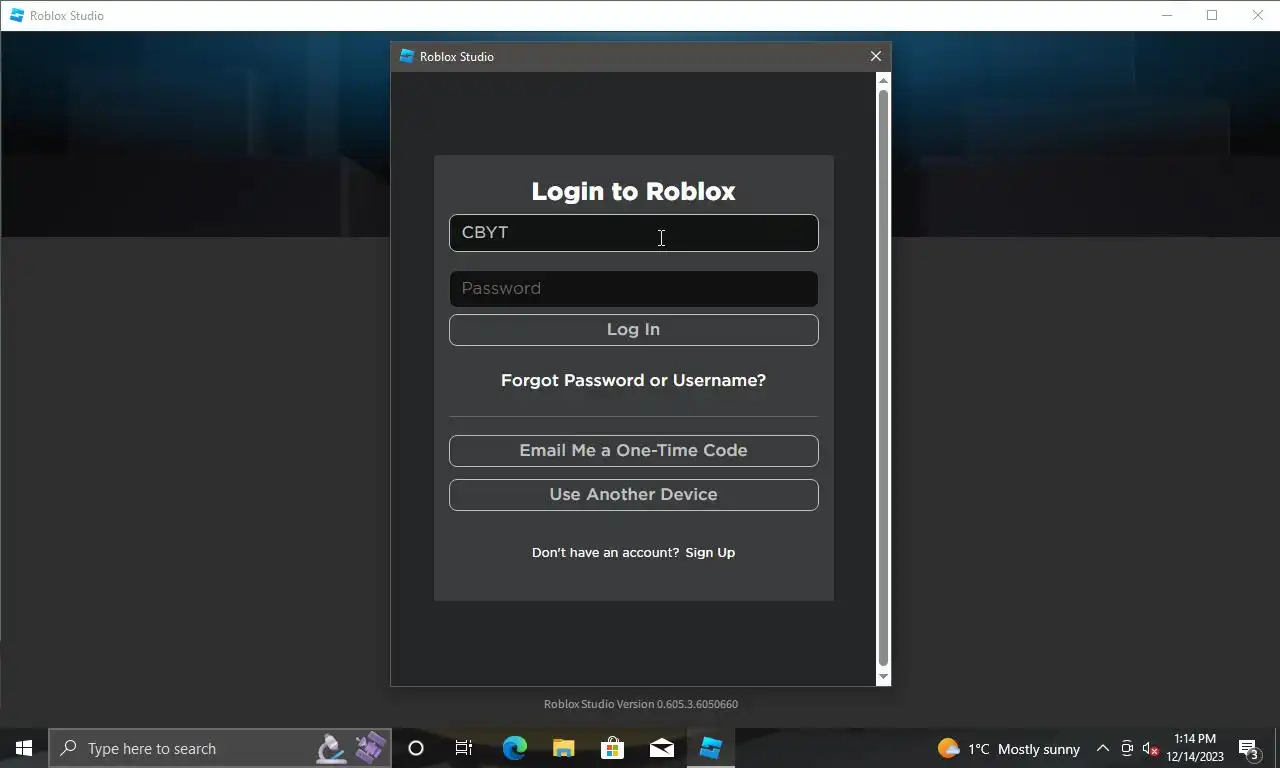Click the username field containing CBYT
The height and width of the screenshot is (768, 1280).
coord(633,233)
